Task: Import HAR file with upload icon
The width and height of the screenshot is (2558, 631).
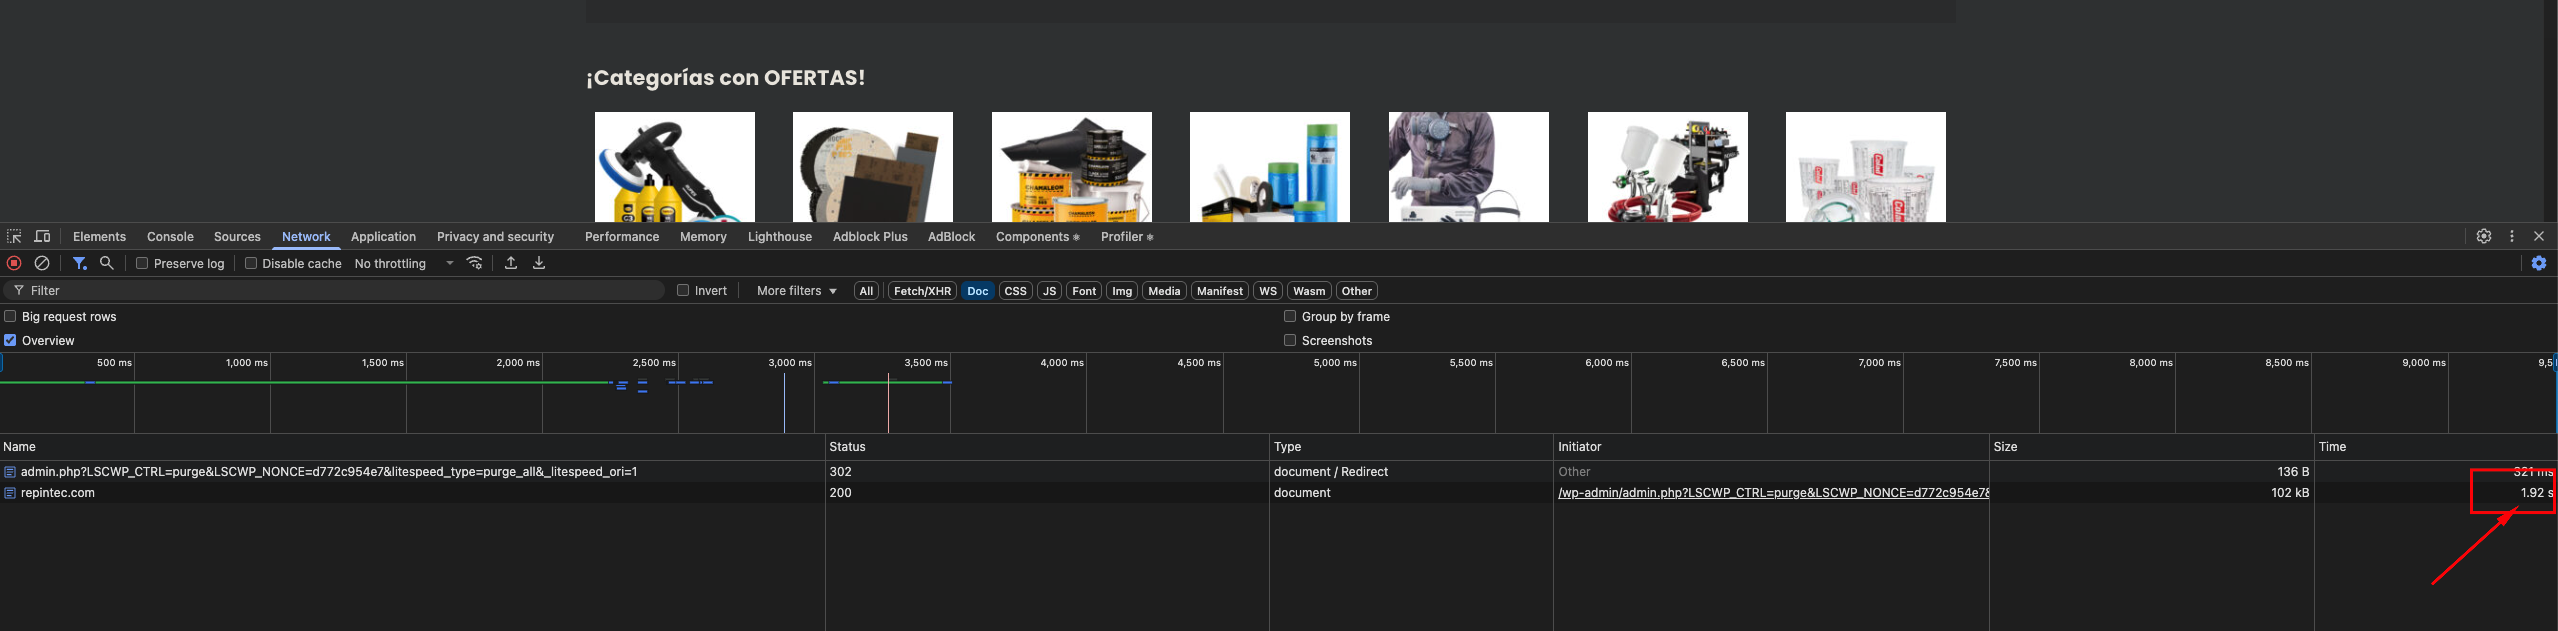Action: coord(511,263)
